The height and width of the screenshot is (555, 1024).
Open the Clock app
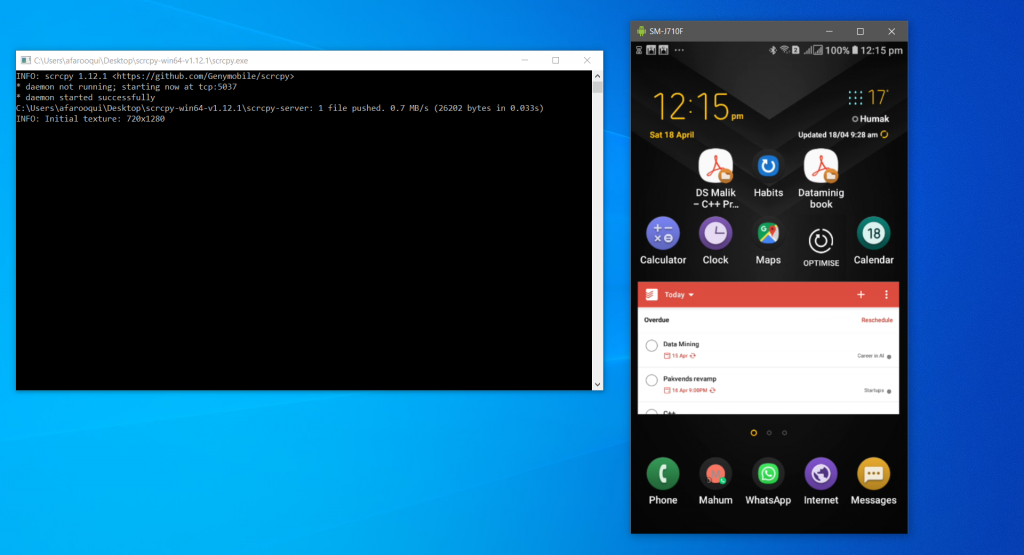click(x=715, y=233)
